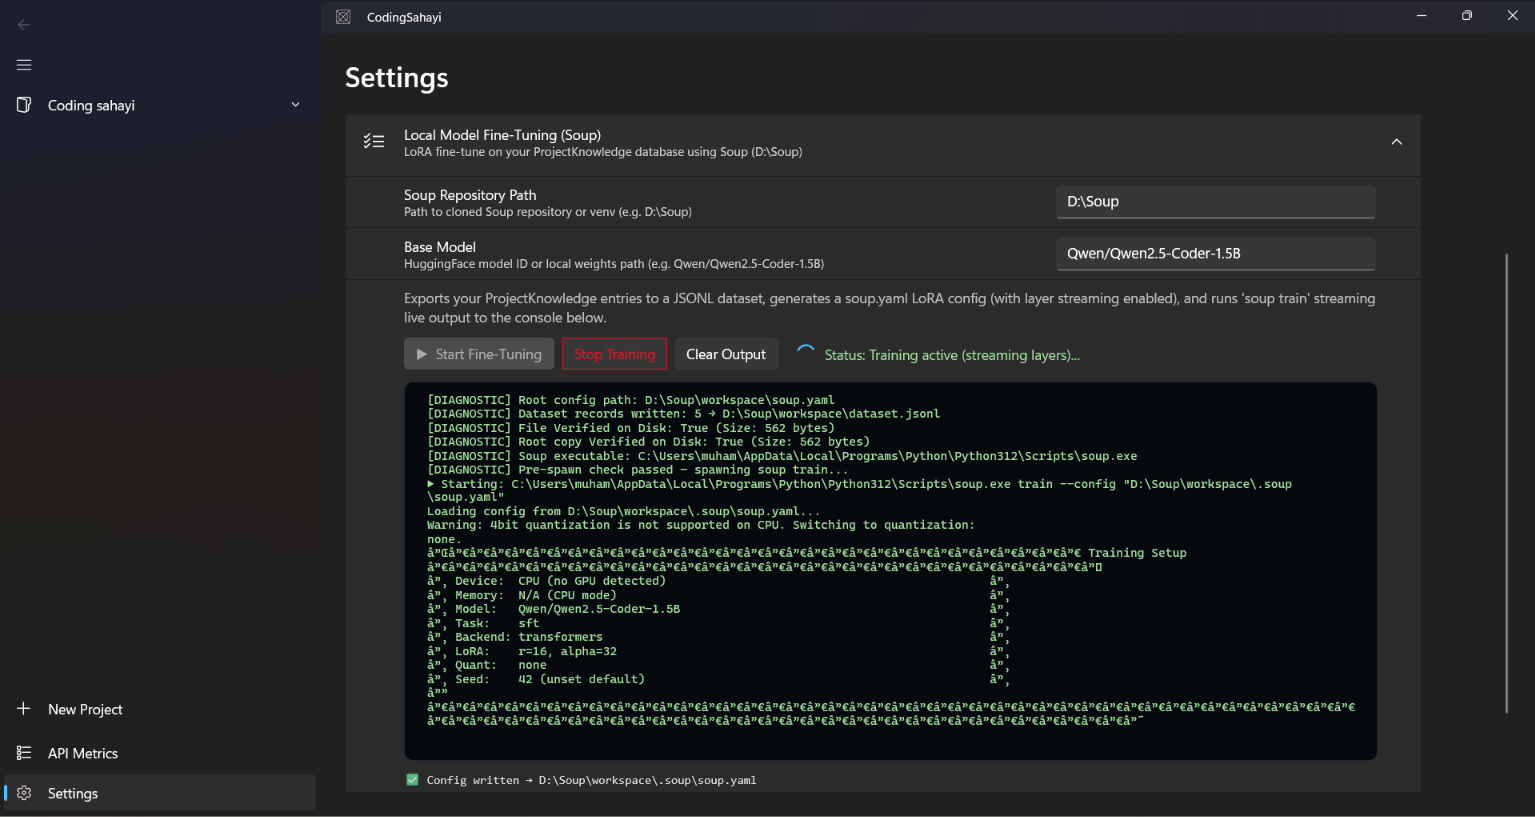Click Clear Output button
1535x817 pixels.
(726, 354)
